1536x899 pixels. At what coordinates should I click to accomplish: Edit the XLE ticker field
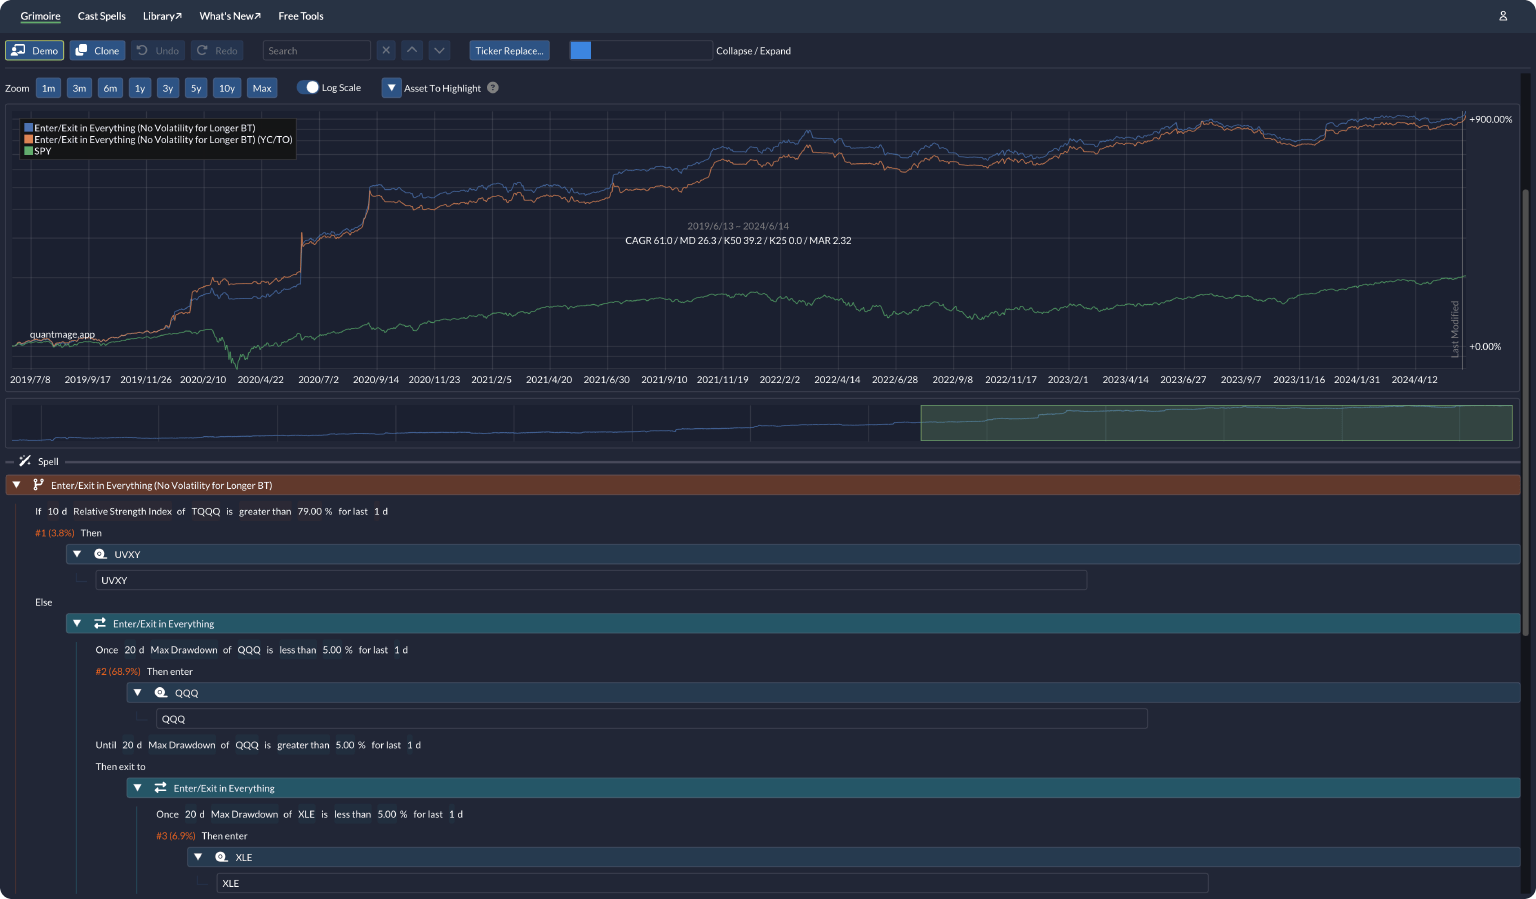[712, 883]
